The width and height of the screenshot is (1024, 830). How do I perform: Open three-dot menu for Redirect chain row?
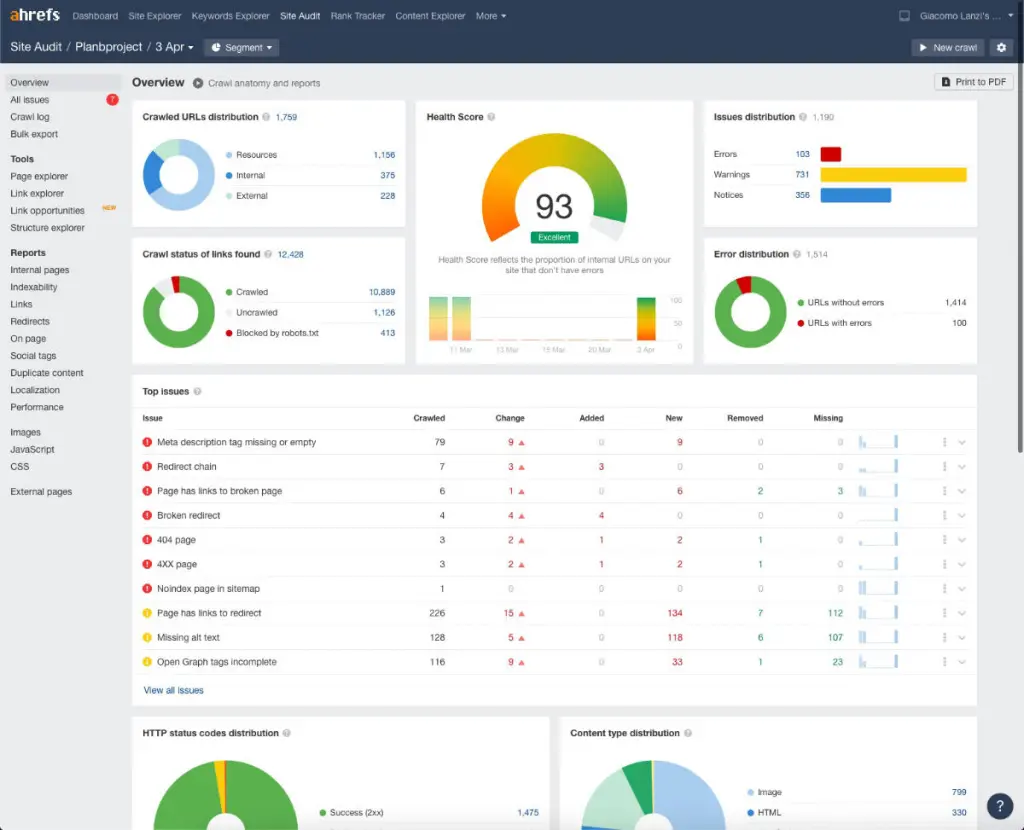(944, 466)
